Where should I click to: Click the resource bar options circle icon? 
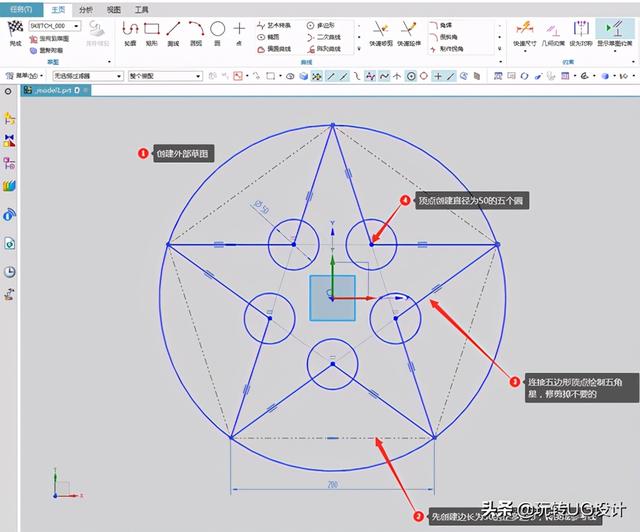(x=8, y=91)
